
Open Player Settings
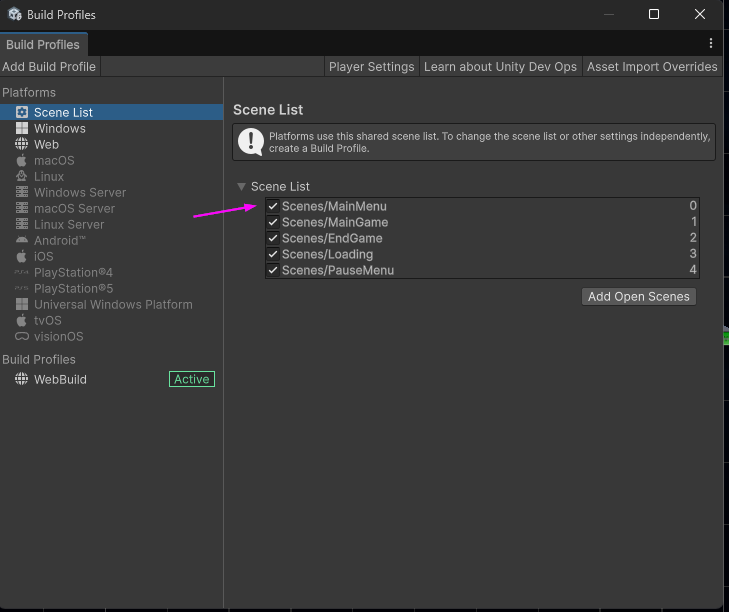coord(371,67)
